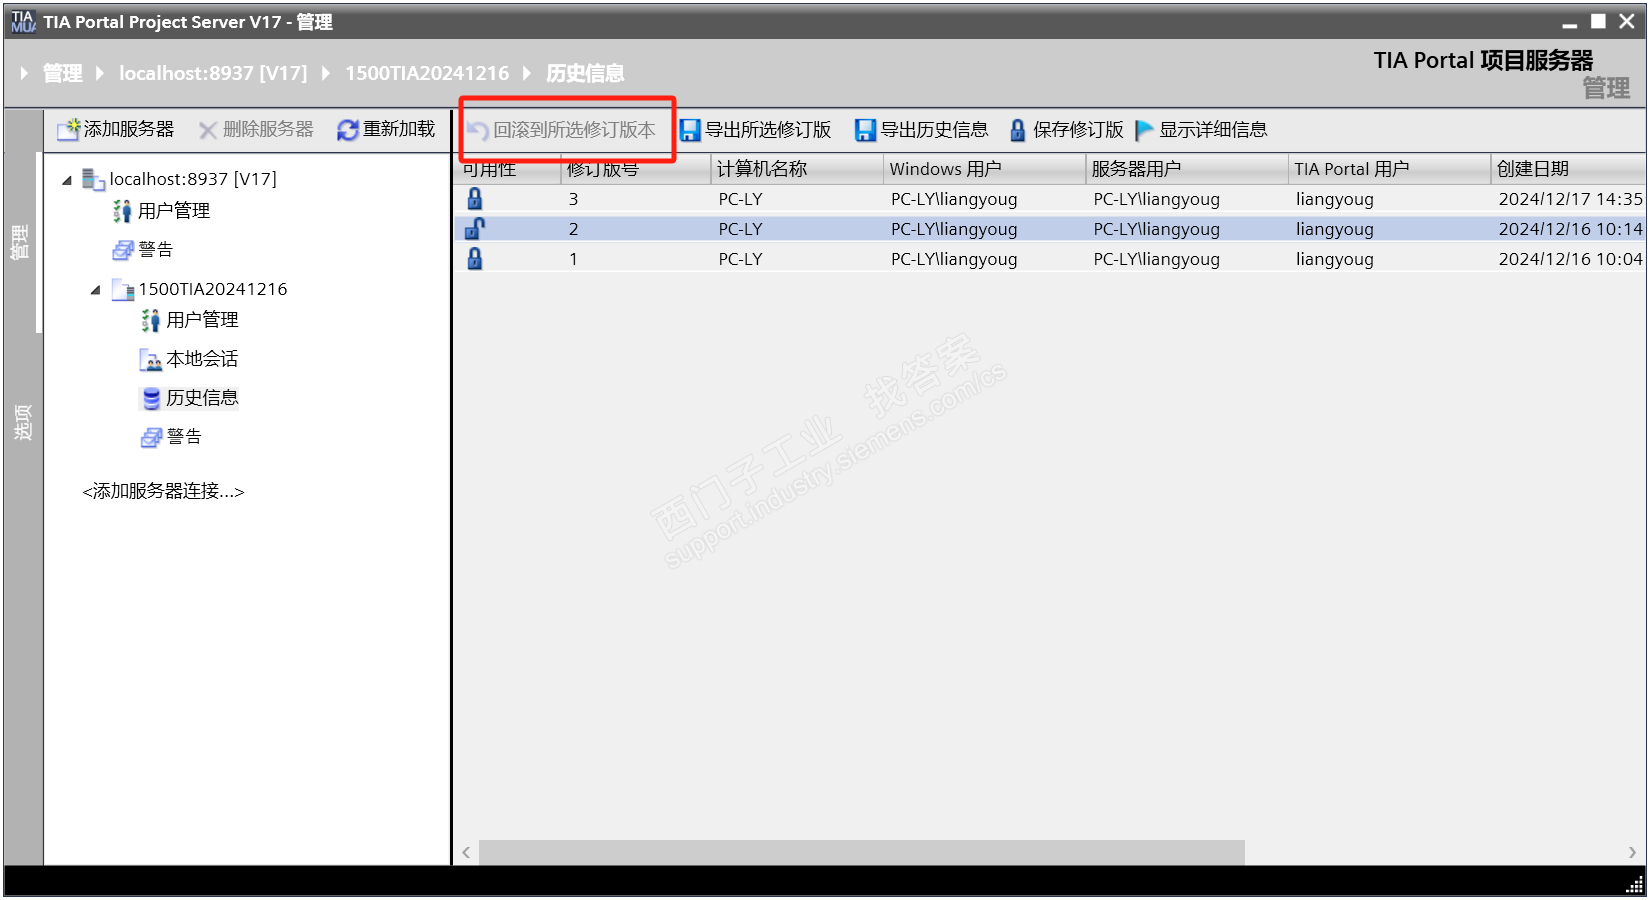Sort by the 修订版号 column header
1650x900 pixels.
pyautogui.click(x=635, y=169)
